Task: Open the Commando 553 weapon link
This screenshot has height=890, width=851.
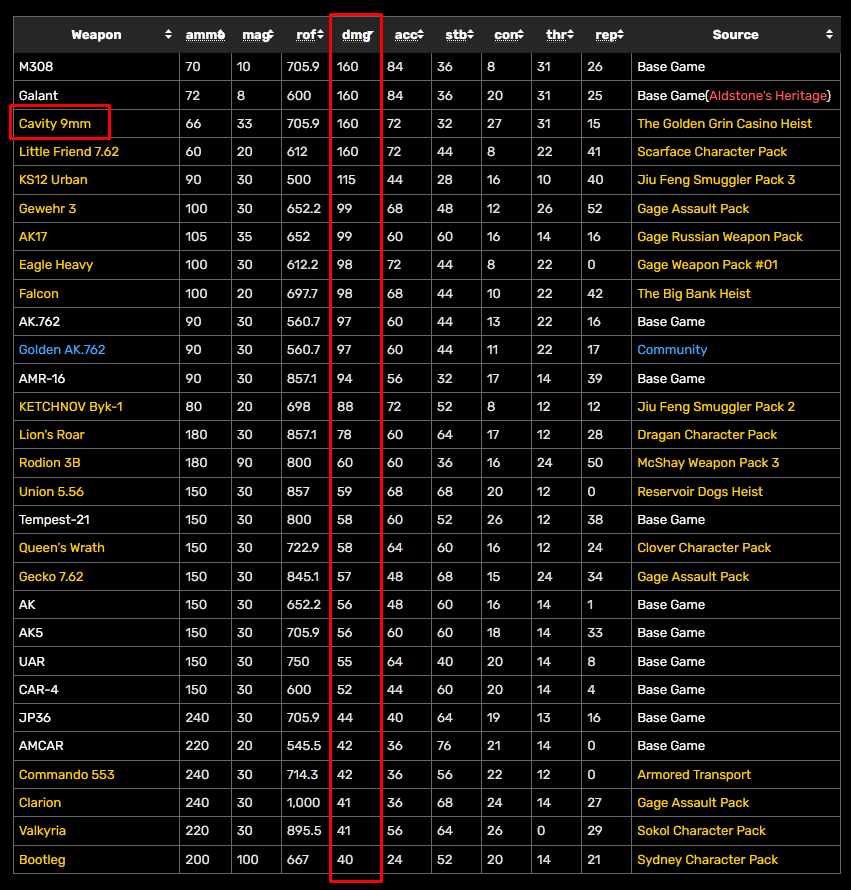Action: click(66, 775)
